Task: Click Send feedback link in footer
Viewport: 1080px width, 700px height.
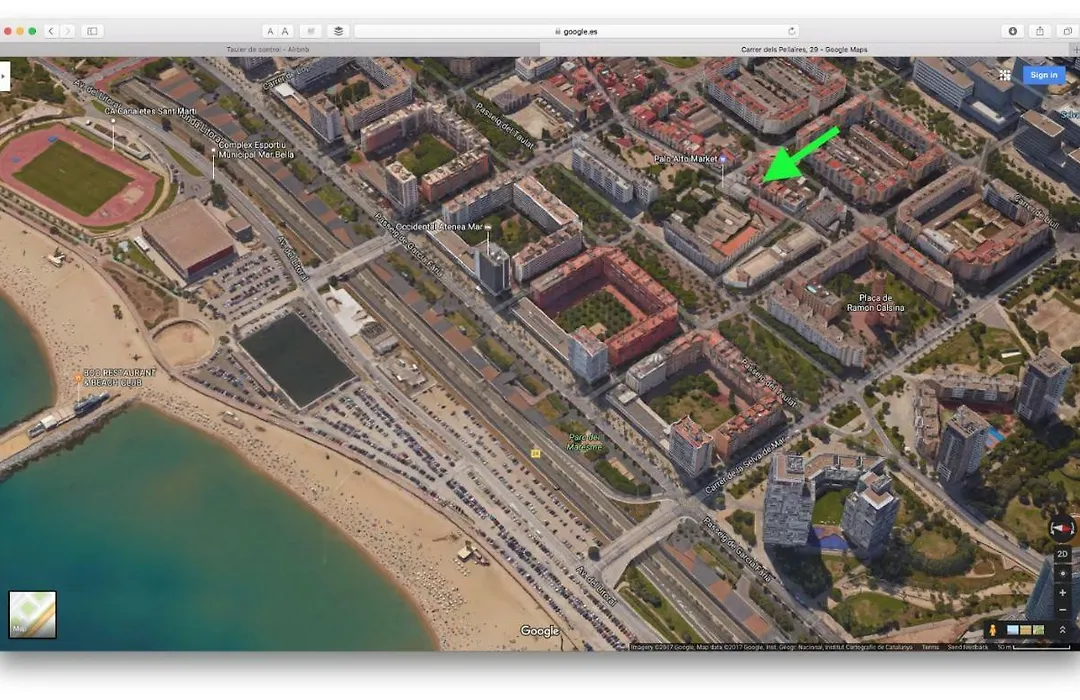Action: point(967,647)
